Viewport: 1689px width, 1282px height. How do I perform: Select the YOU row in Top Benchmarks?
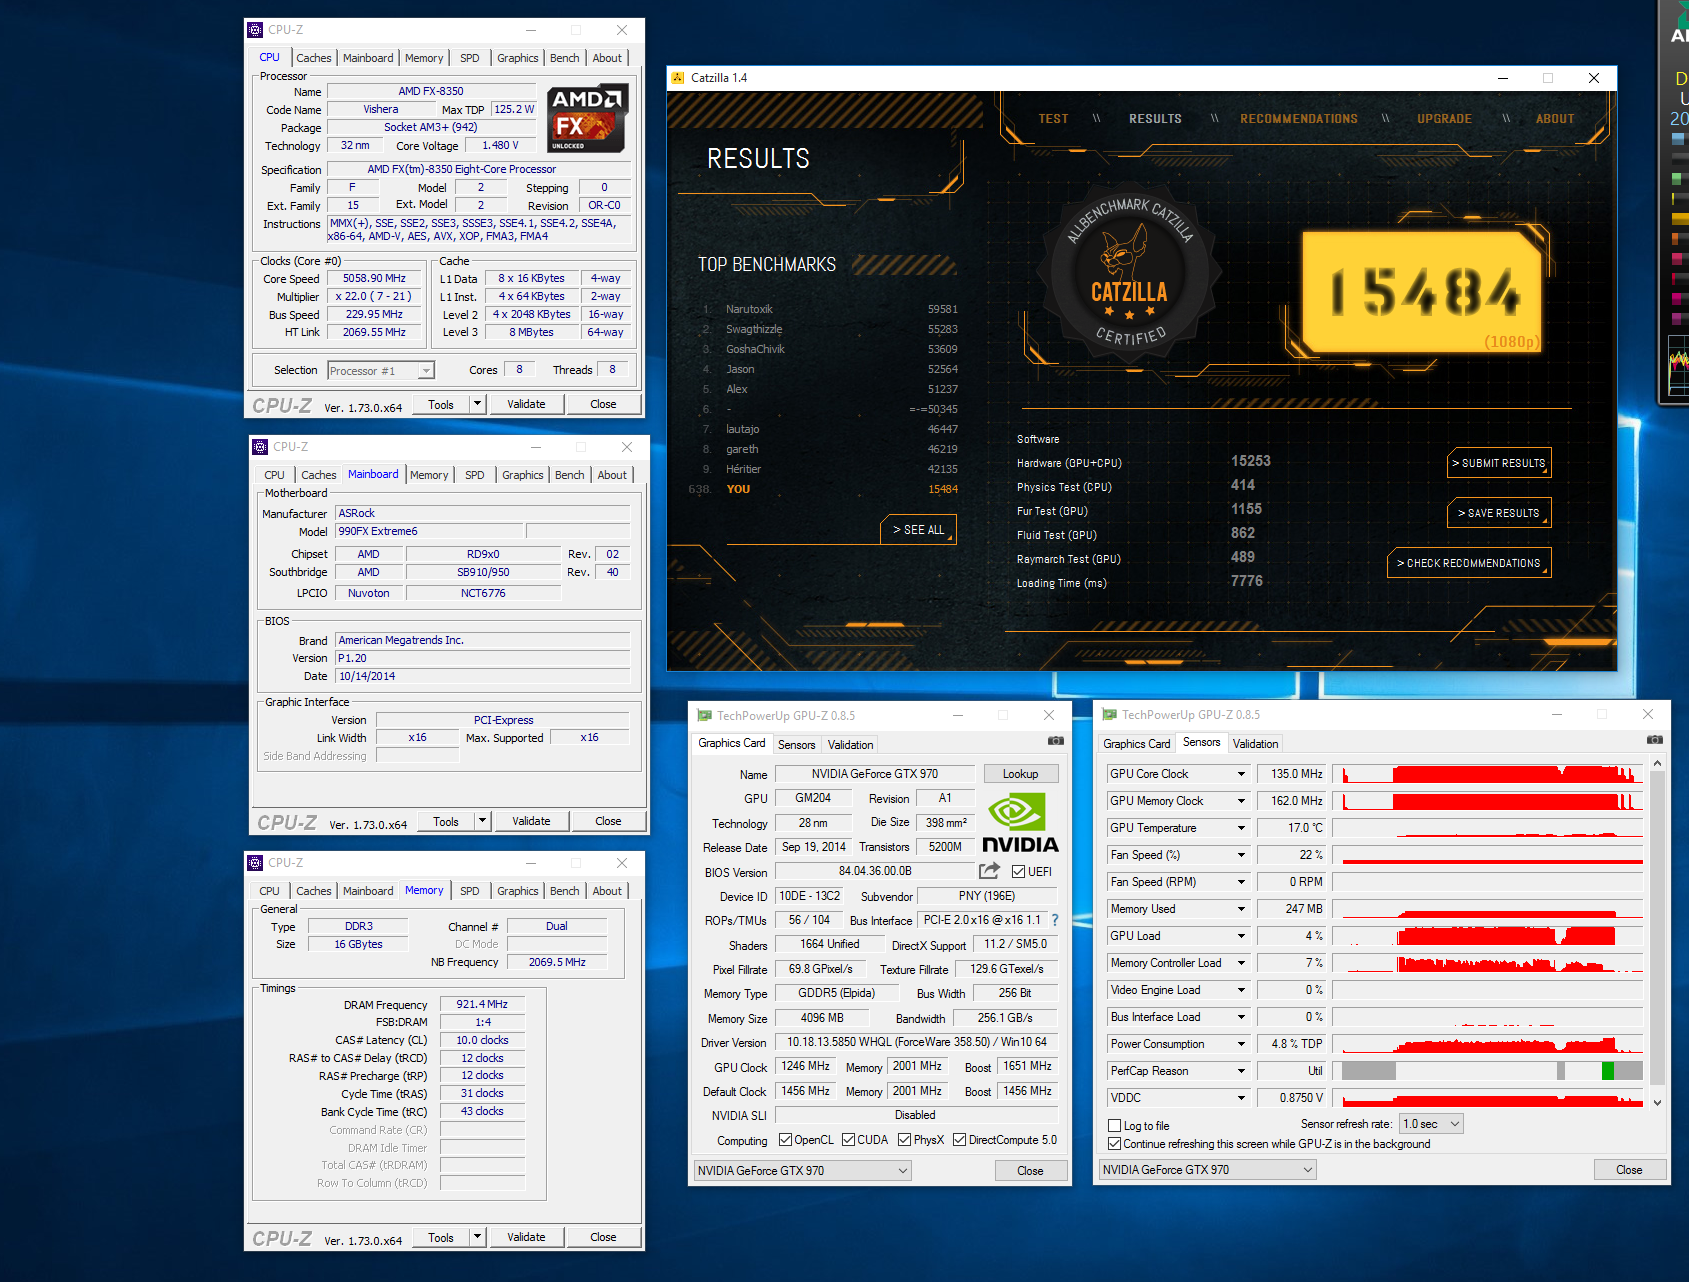coord(829,489)
